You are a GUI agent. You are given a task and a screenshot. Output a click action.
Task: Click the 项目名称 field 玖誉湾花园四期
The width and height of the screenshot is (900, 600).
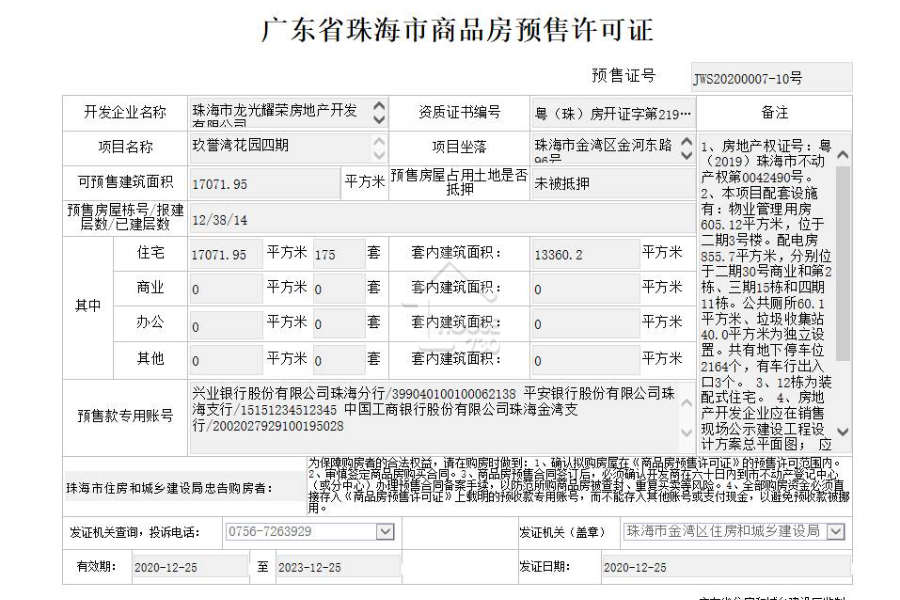point(288,148)
